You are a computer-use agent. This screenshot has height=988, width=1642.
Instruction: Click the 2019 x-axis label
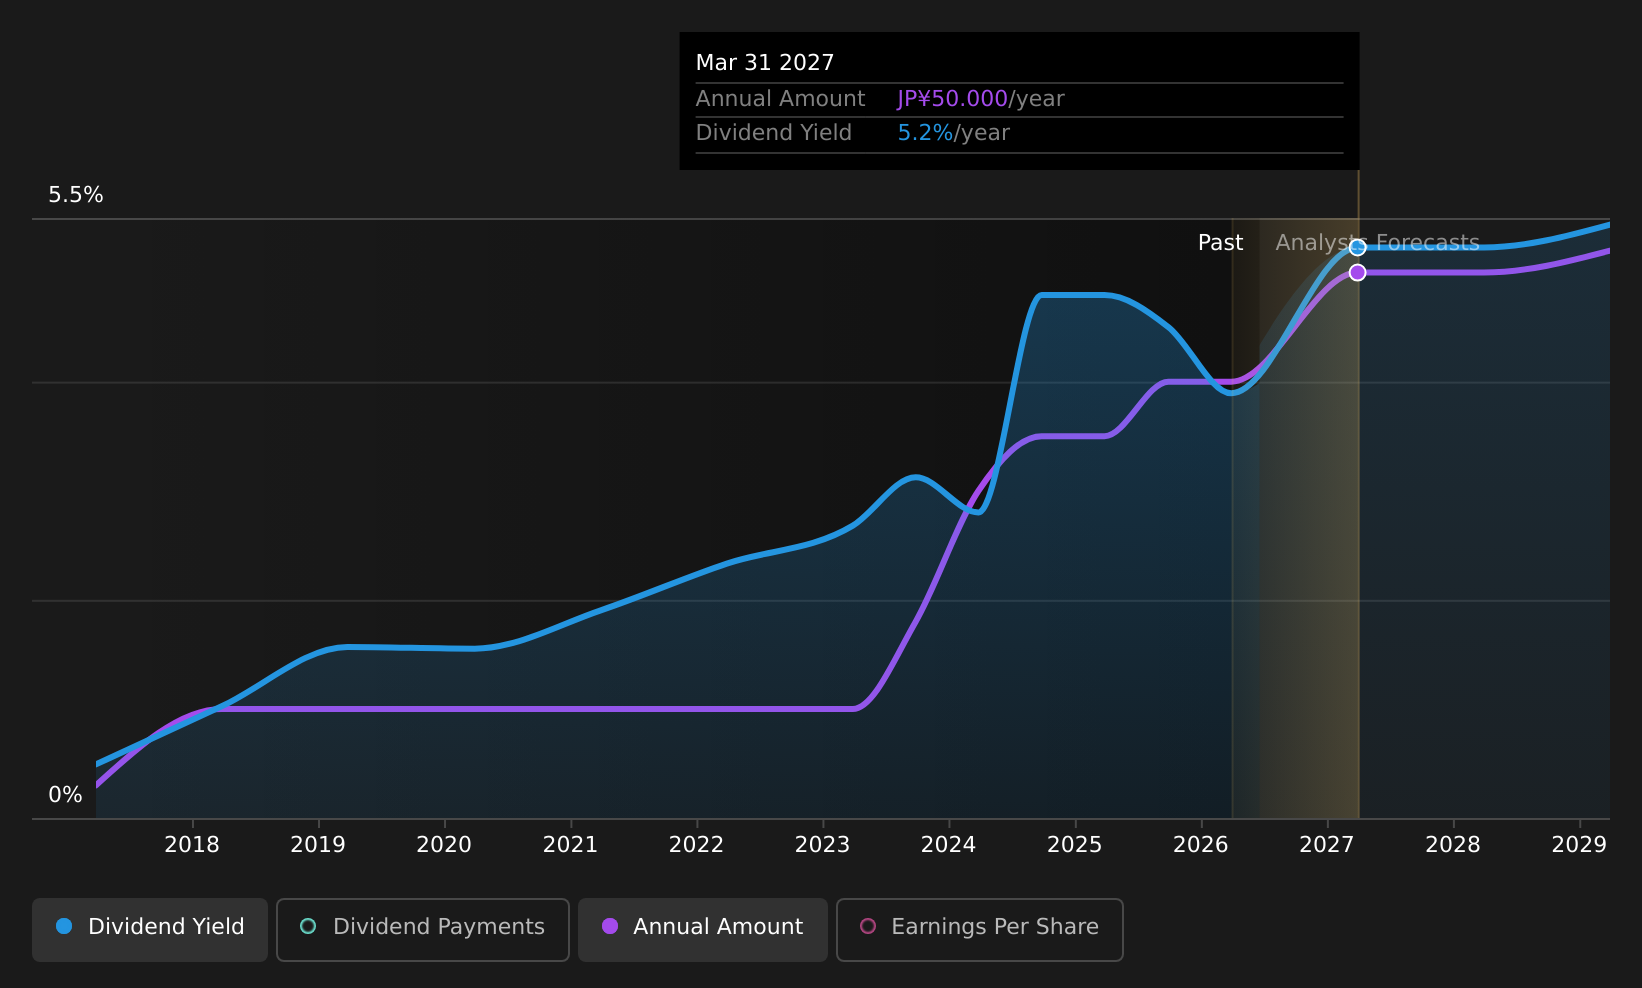[x=318, y=845]
